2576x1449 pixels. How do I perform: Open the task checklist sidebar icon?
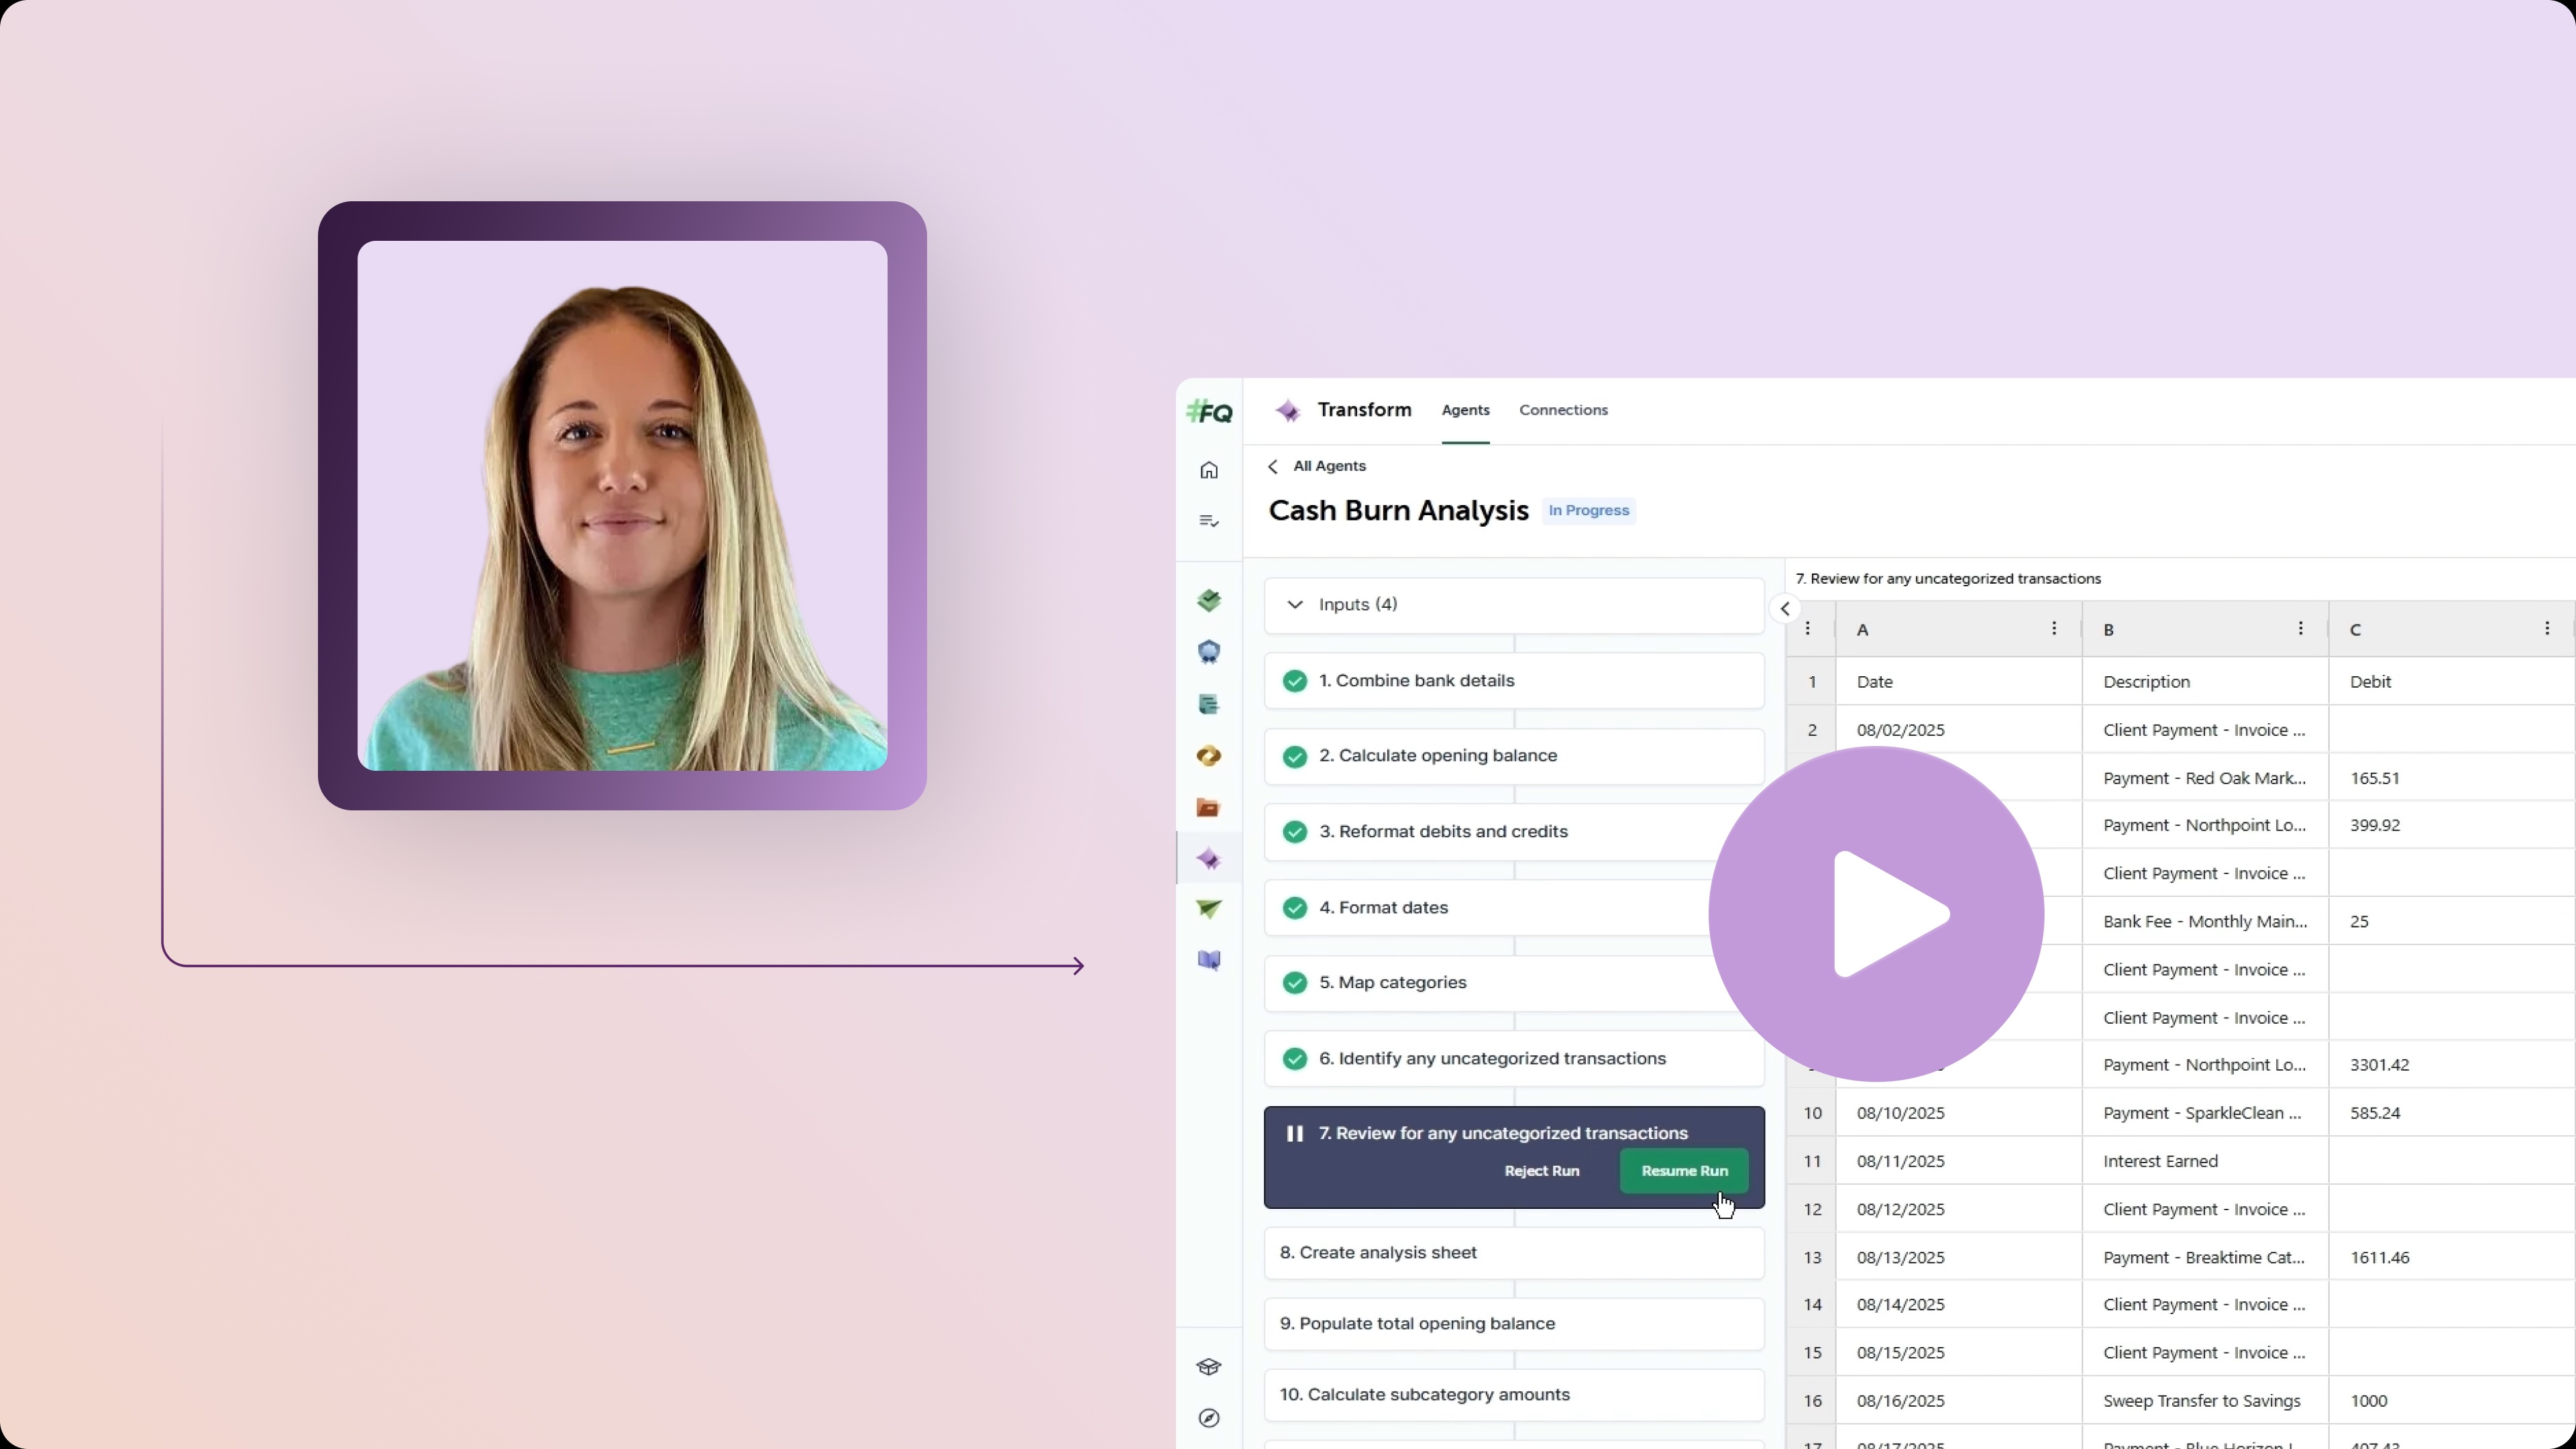tap(1209, 521)
